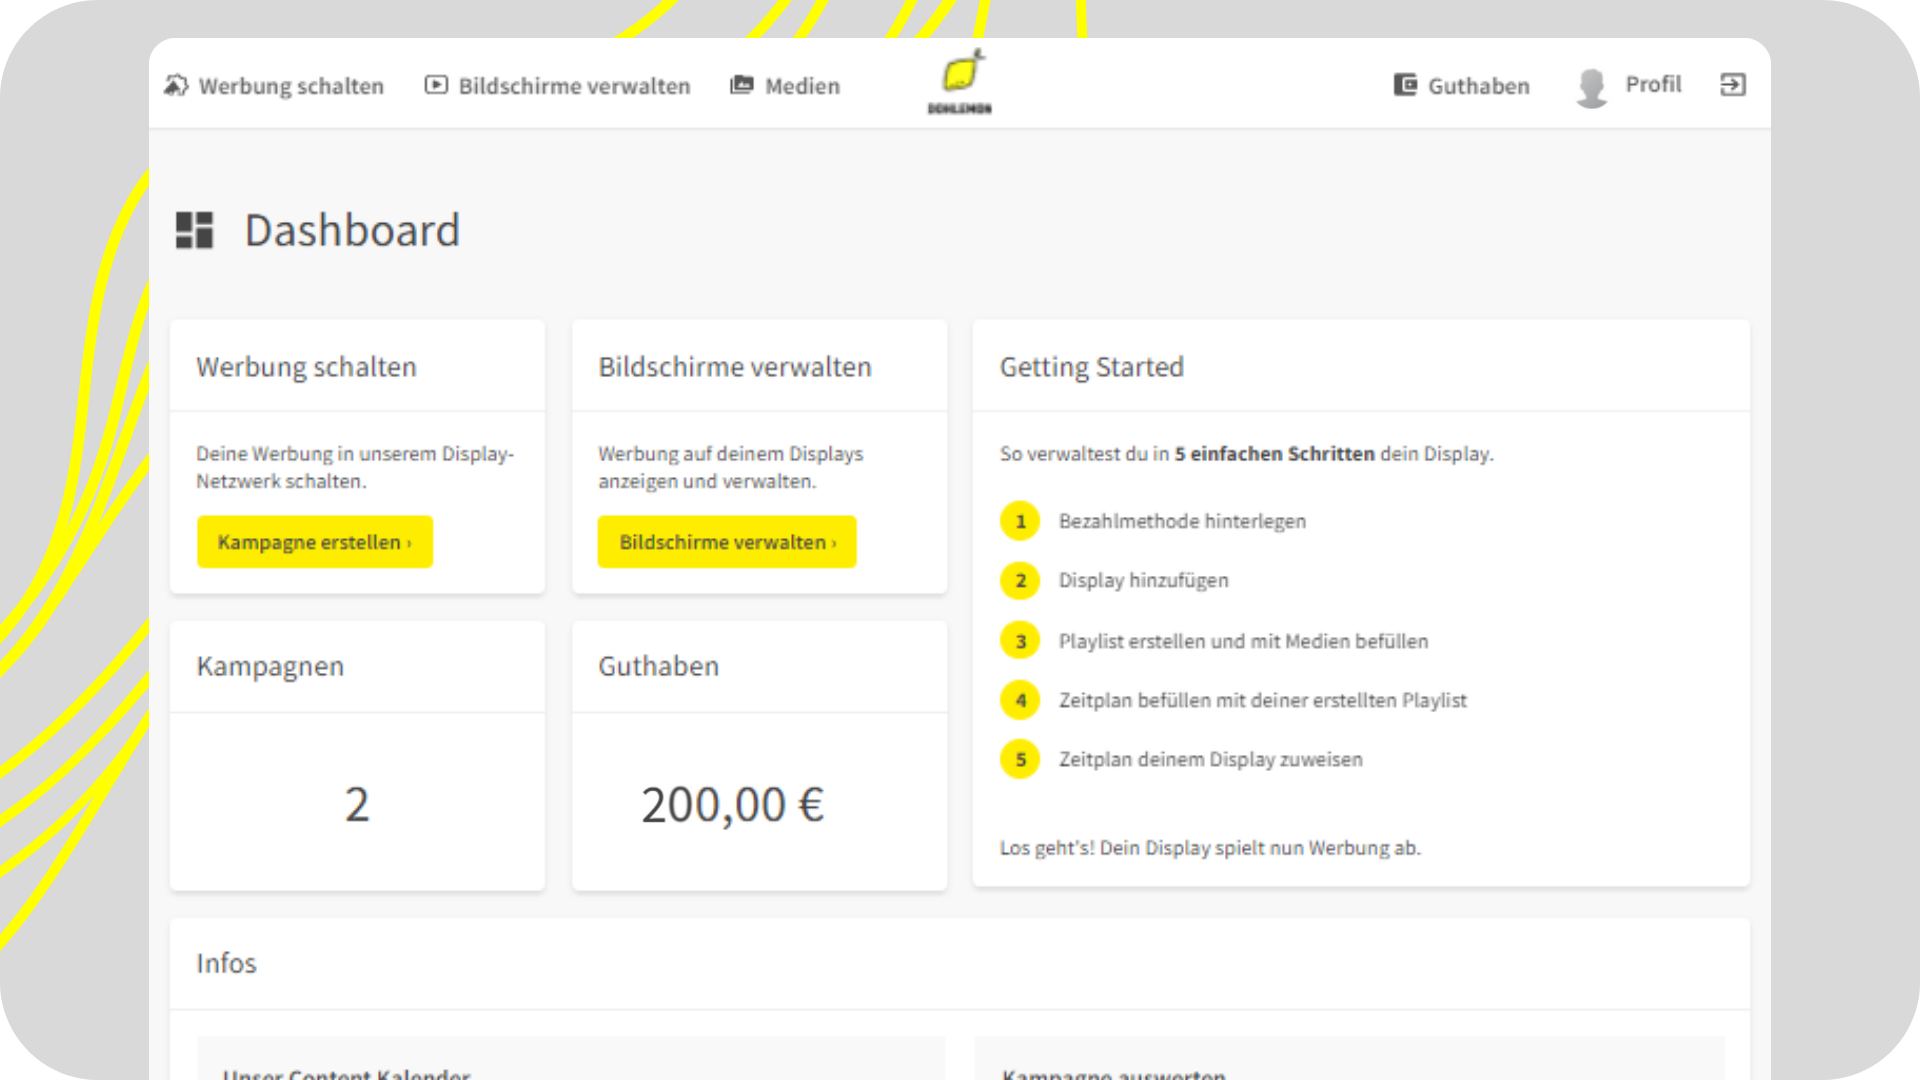
Task: Click the logout arrow icon
Action: click(x=1732, y=85)
